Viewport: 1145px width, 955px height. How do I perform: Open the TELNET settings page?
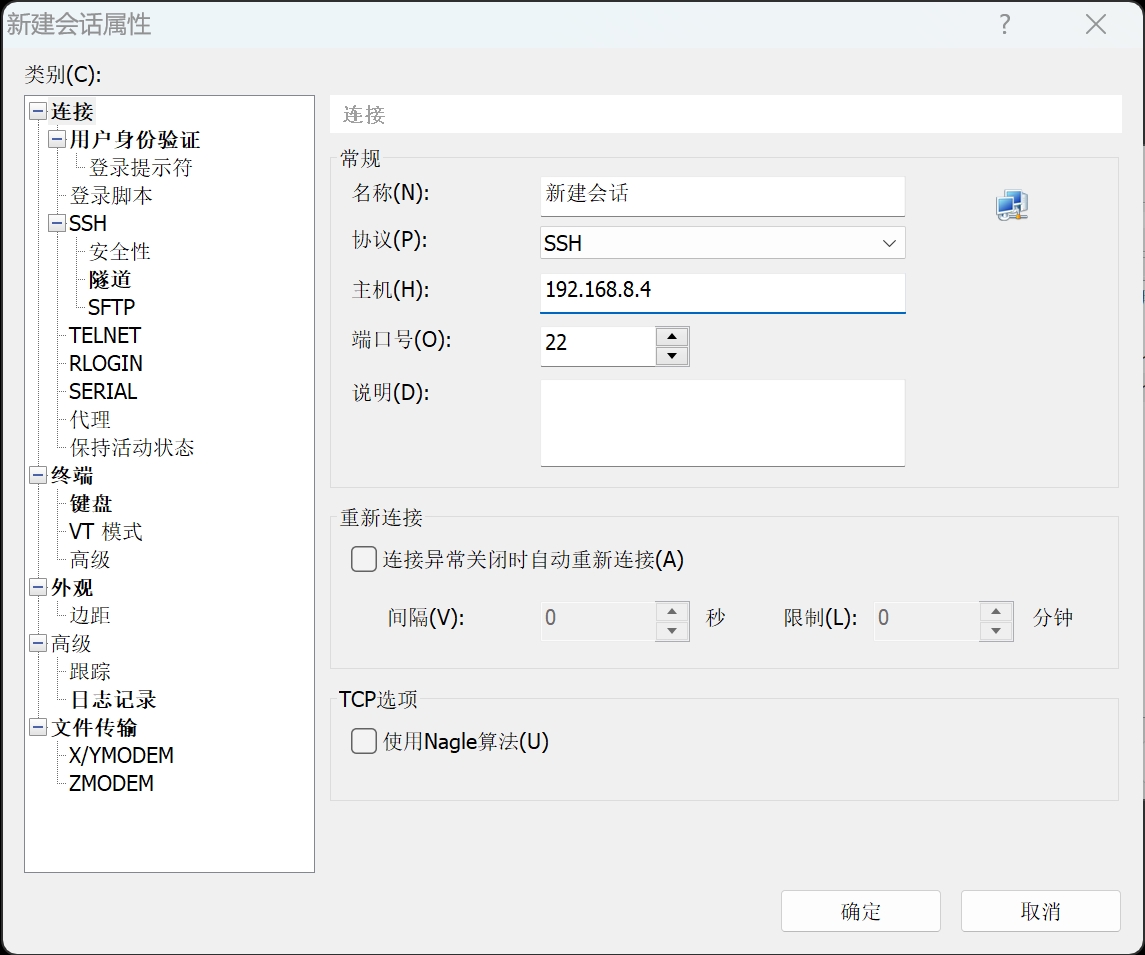click(105, 336)
